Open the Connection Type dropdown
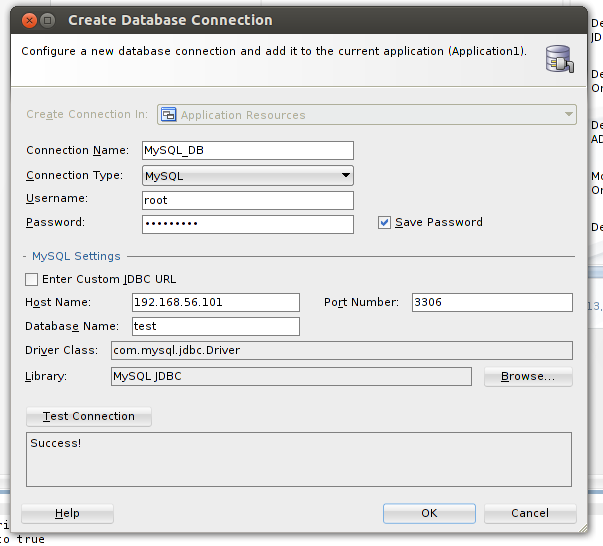 pos(248,176)
